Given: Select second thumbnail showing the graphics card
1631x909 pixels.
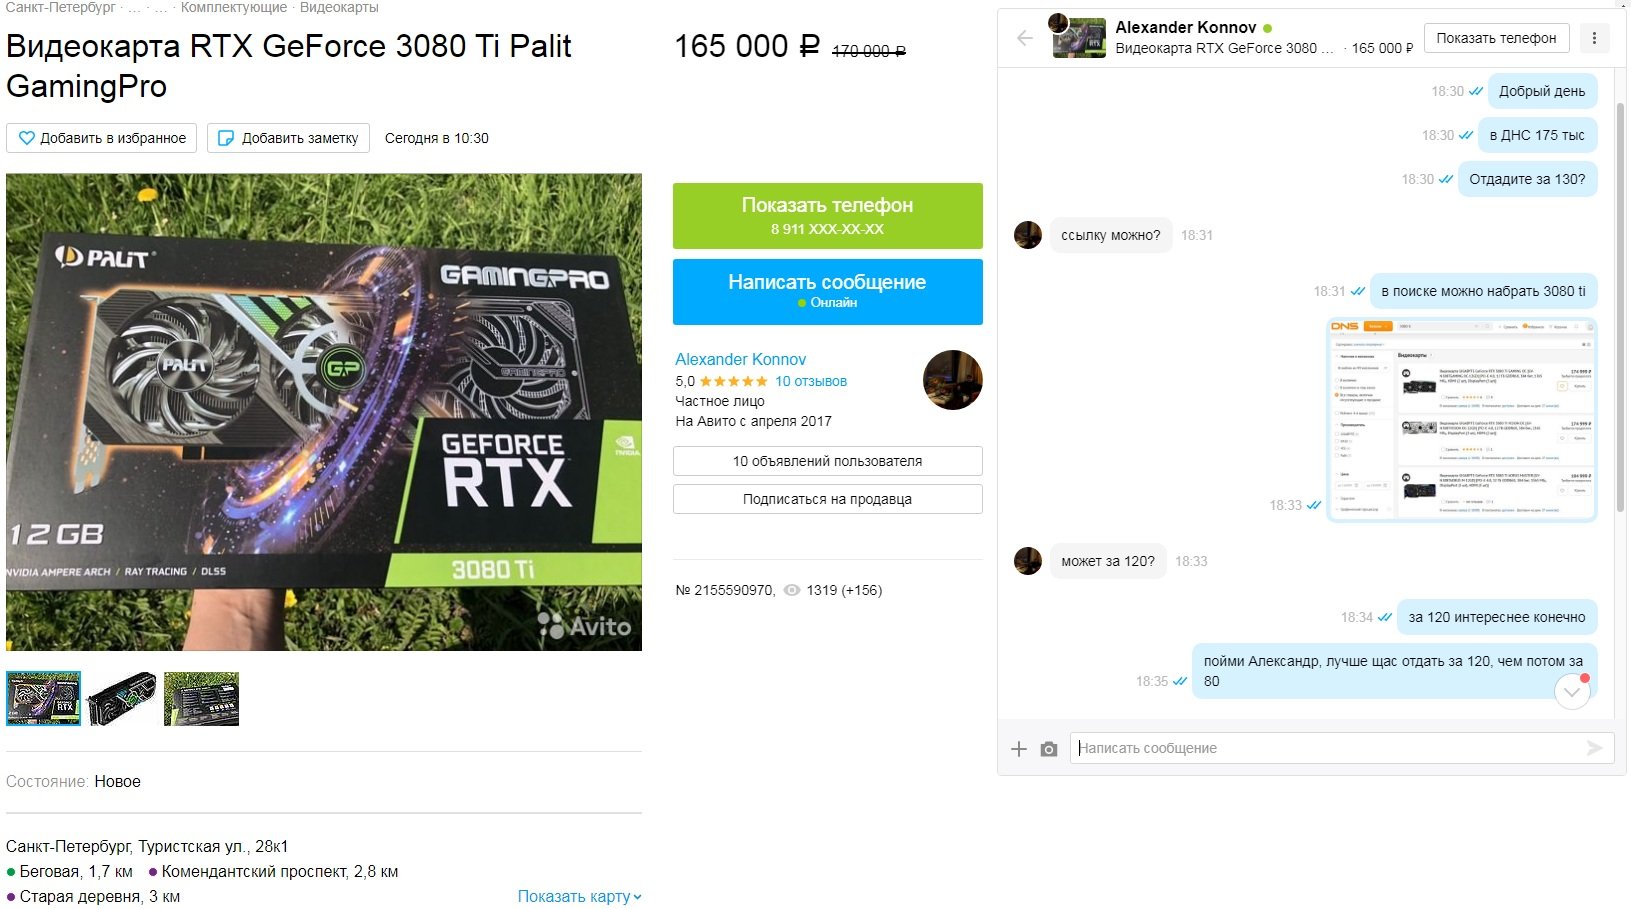Looking at the screenshot, I should click(x=122, y=698).
